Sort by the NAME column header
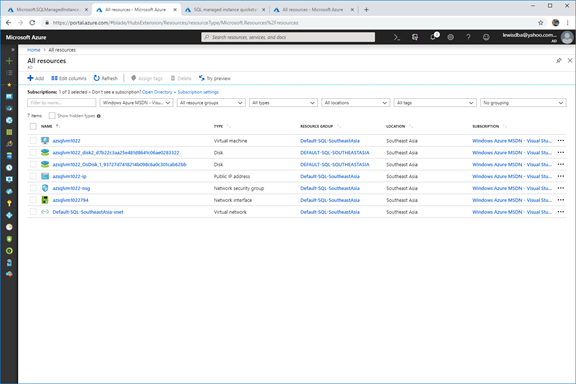The height and width of the screenshot is (384, 576). (x=47, y=126)
